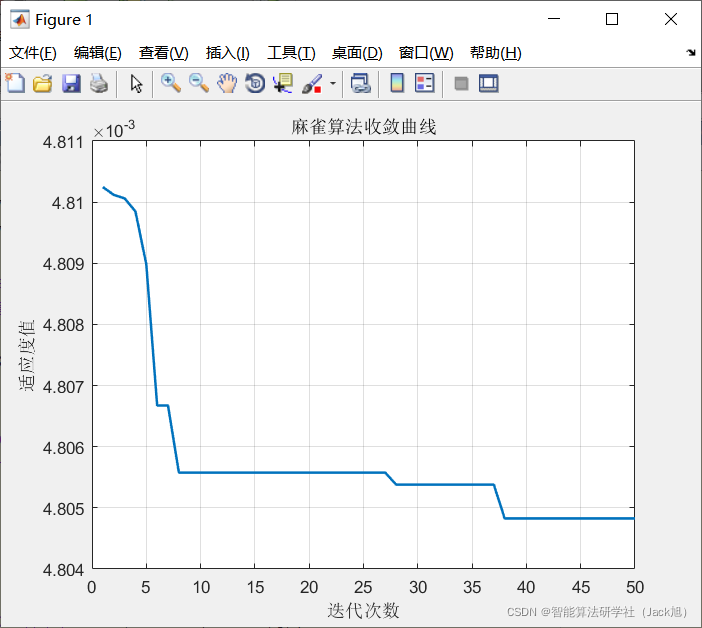This screenshot has width=702, height=628.
Task: Select the Brush data tool
Action: (x=312, y=84)
